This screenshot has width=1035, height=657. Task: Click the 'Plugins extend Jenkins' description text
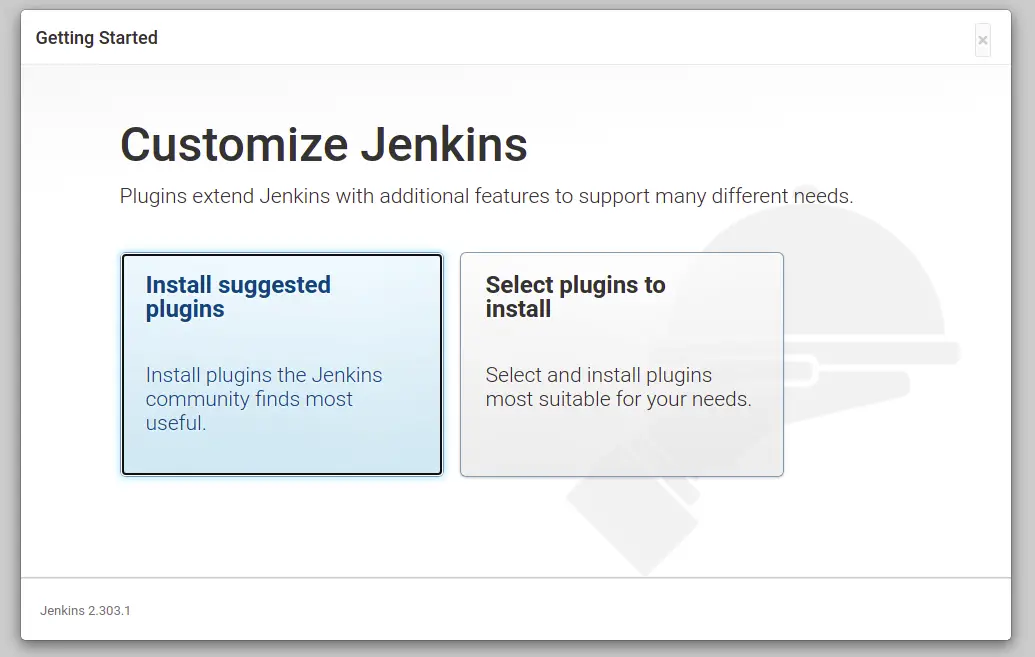pyautogui.click(x=486, y=196)
